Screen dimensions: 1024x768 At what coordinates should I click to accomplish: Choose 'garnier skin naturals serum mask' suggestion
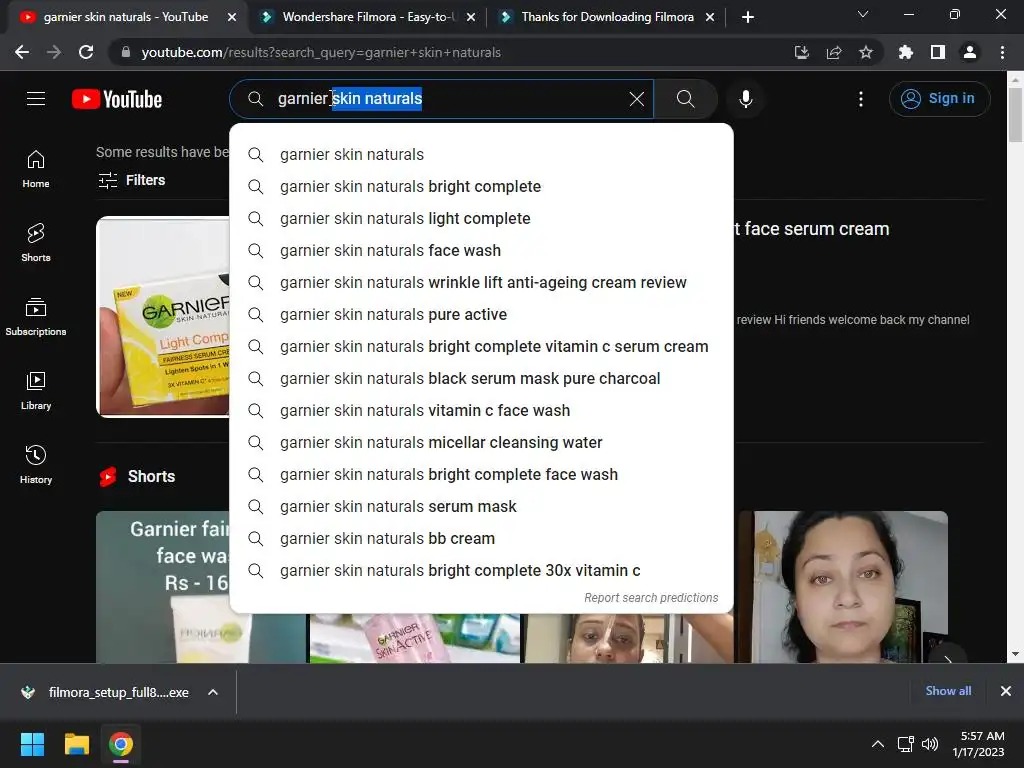point(481,507)
